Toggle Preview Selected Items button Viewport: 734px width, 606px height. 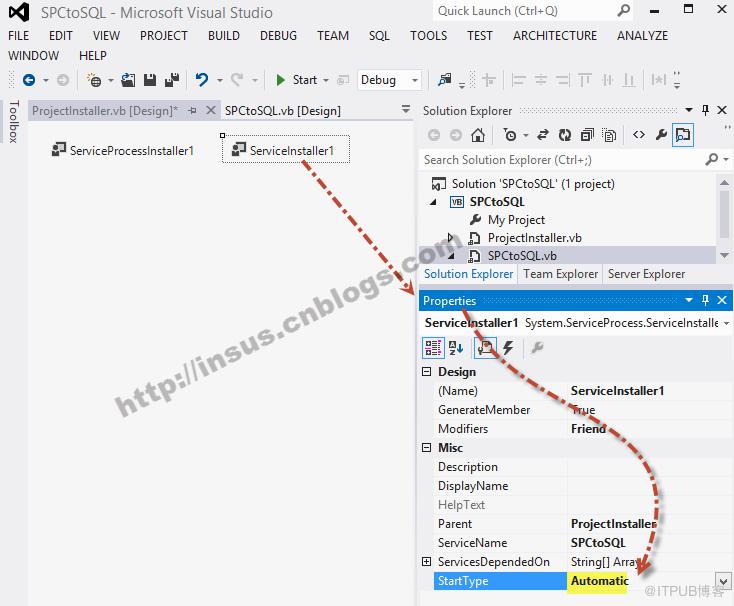click(683, 135)
